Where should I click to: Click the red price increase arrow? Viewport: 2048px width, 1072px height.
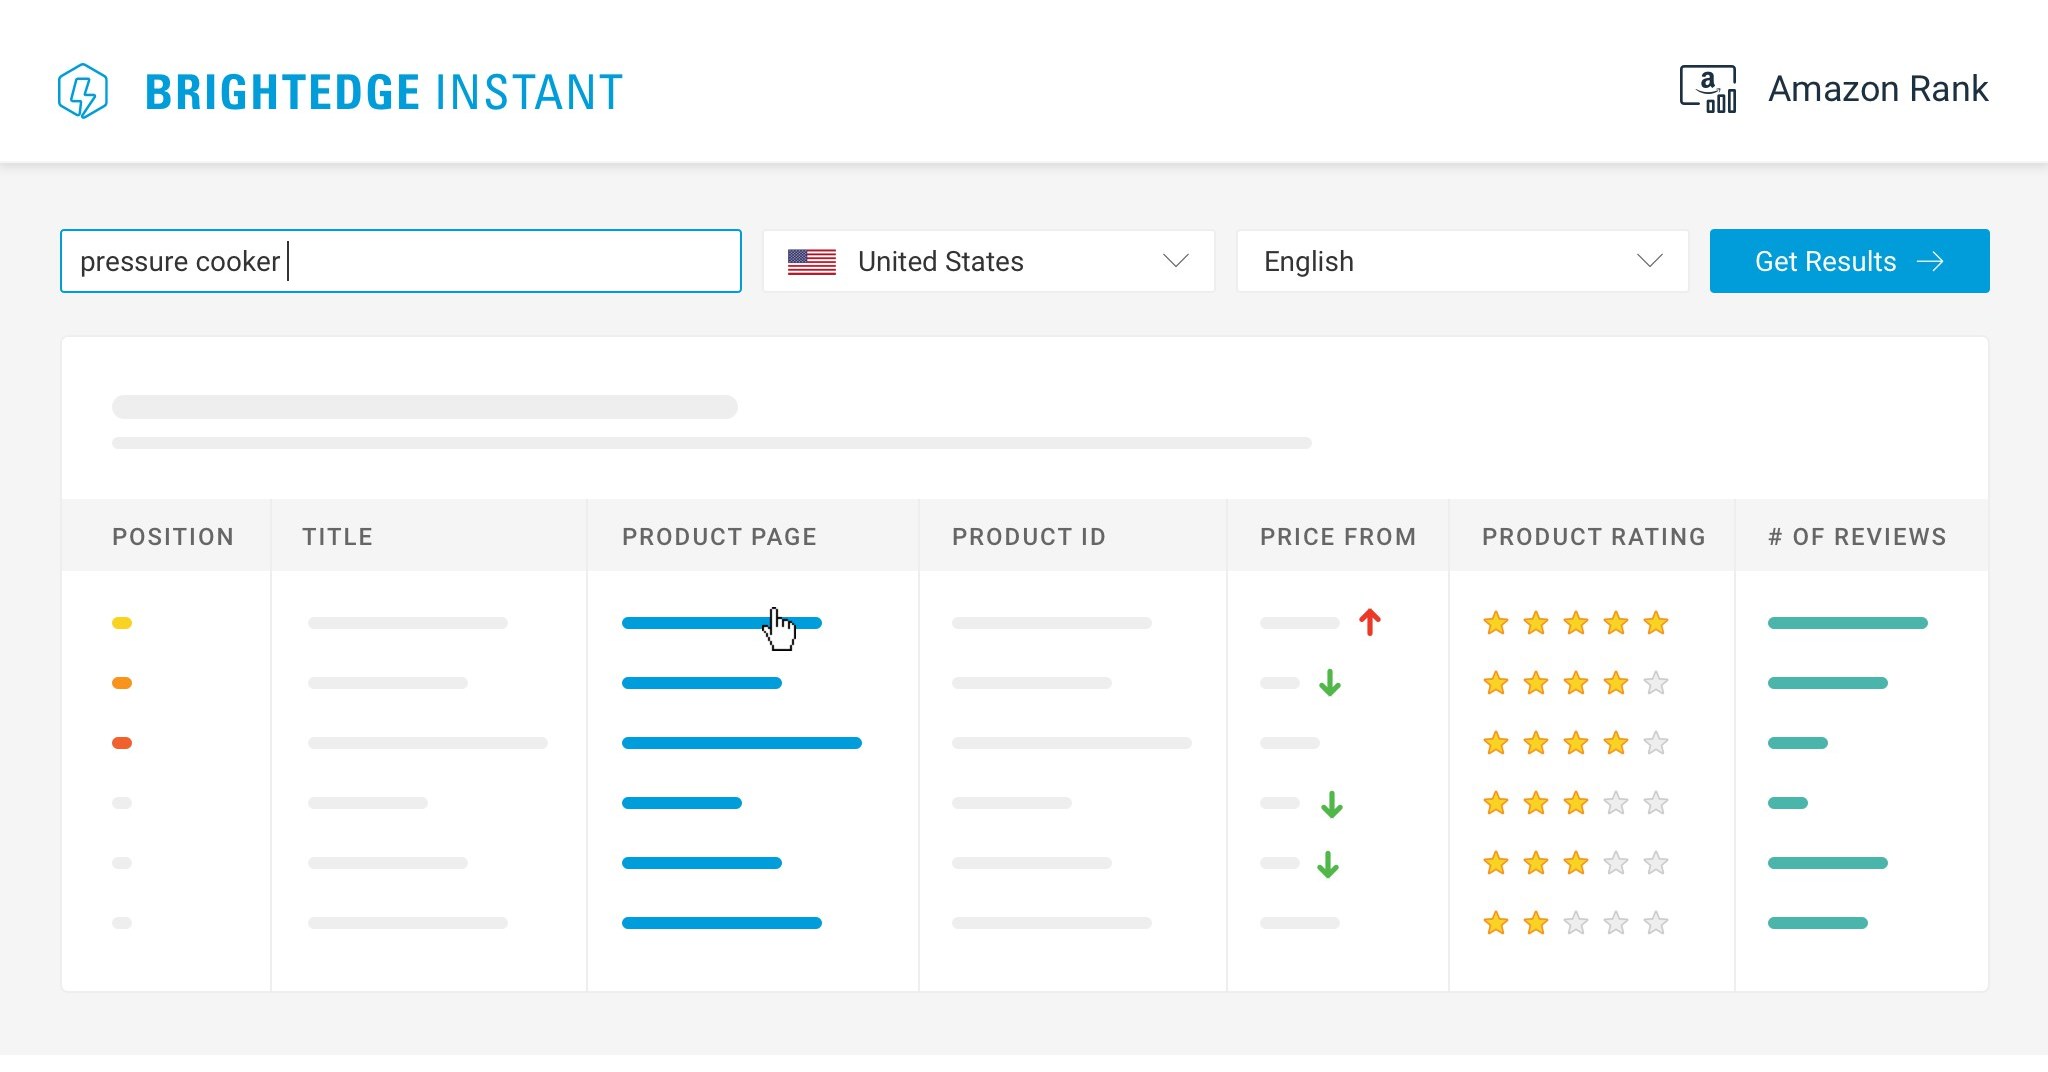[x=1371, y=622]
